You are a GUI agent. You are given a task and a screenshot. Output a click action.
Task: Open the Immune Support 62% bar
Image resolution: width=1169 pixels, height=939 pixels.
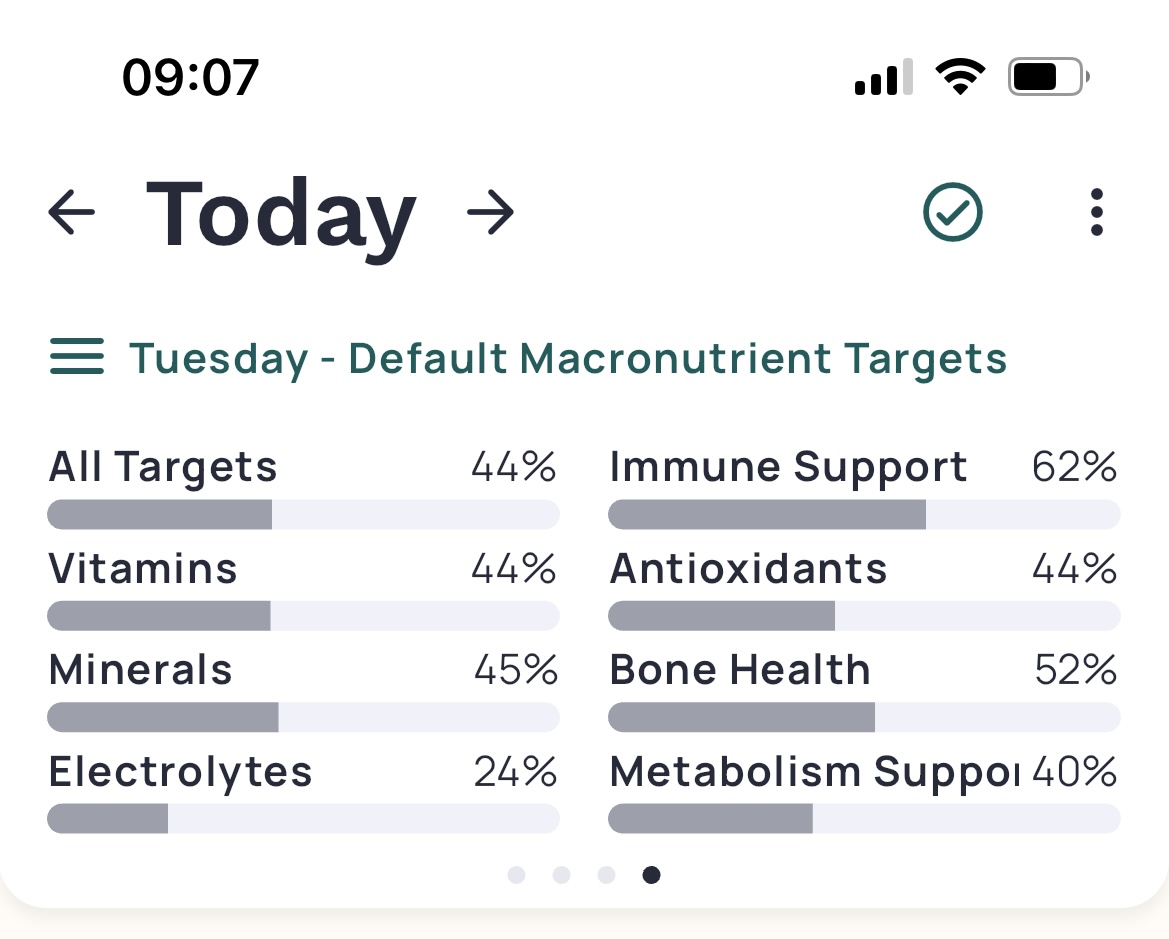[x=864, y=515]
